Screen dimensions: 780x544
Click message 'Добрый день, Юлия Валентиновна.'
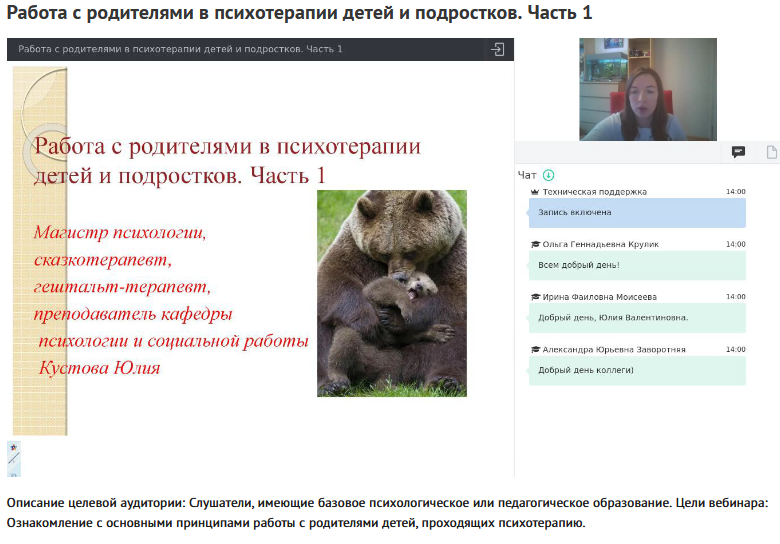636,318
